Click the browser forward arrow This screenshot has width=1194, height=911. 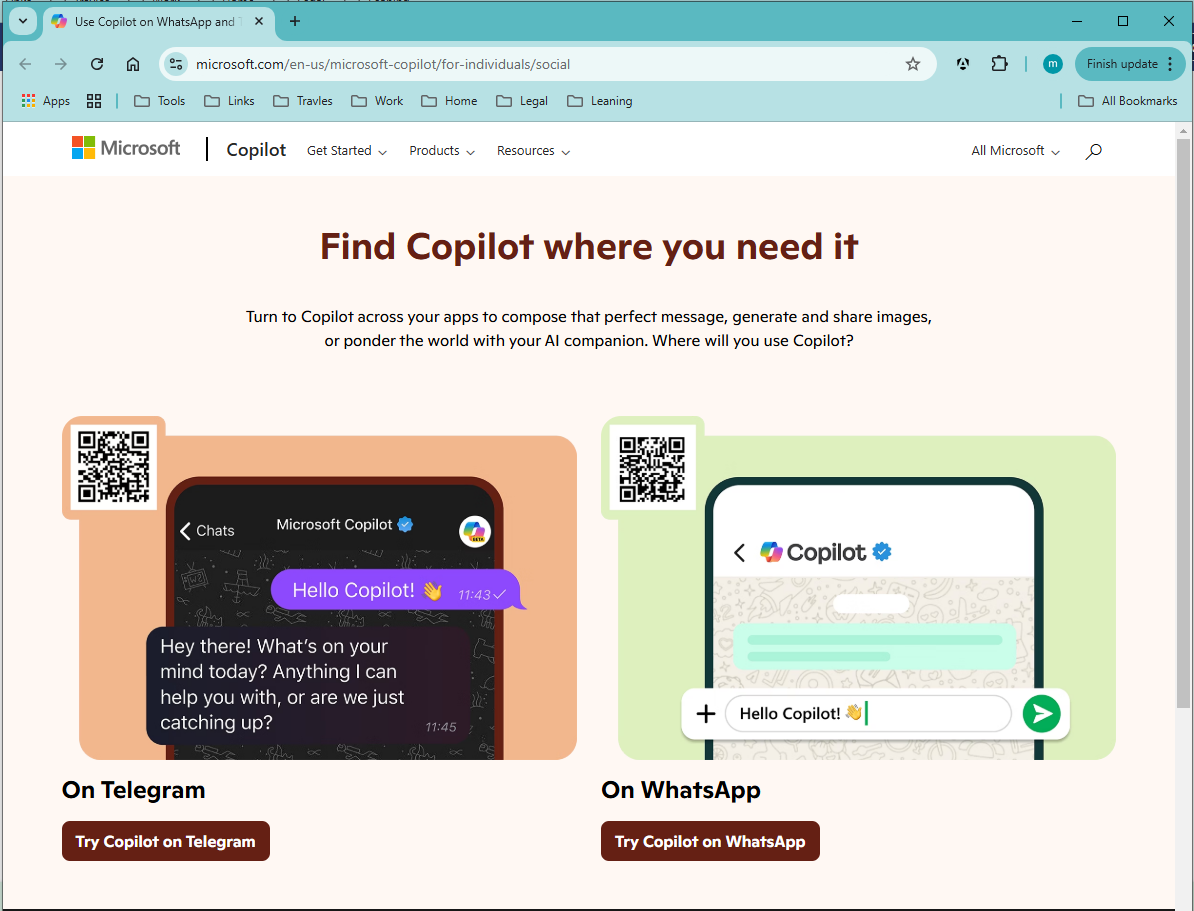point(61,64)
